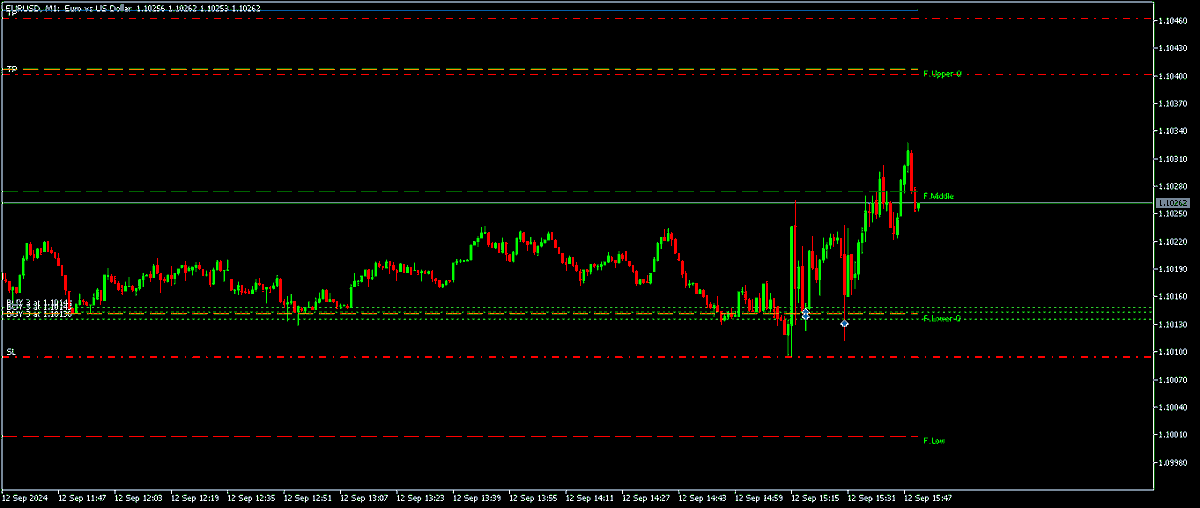Click price scale value 1.10160
Viewport: 1200px width, 508px height.
point(1172,297)
